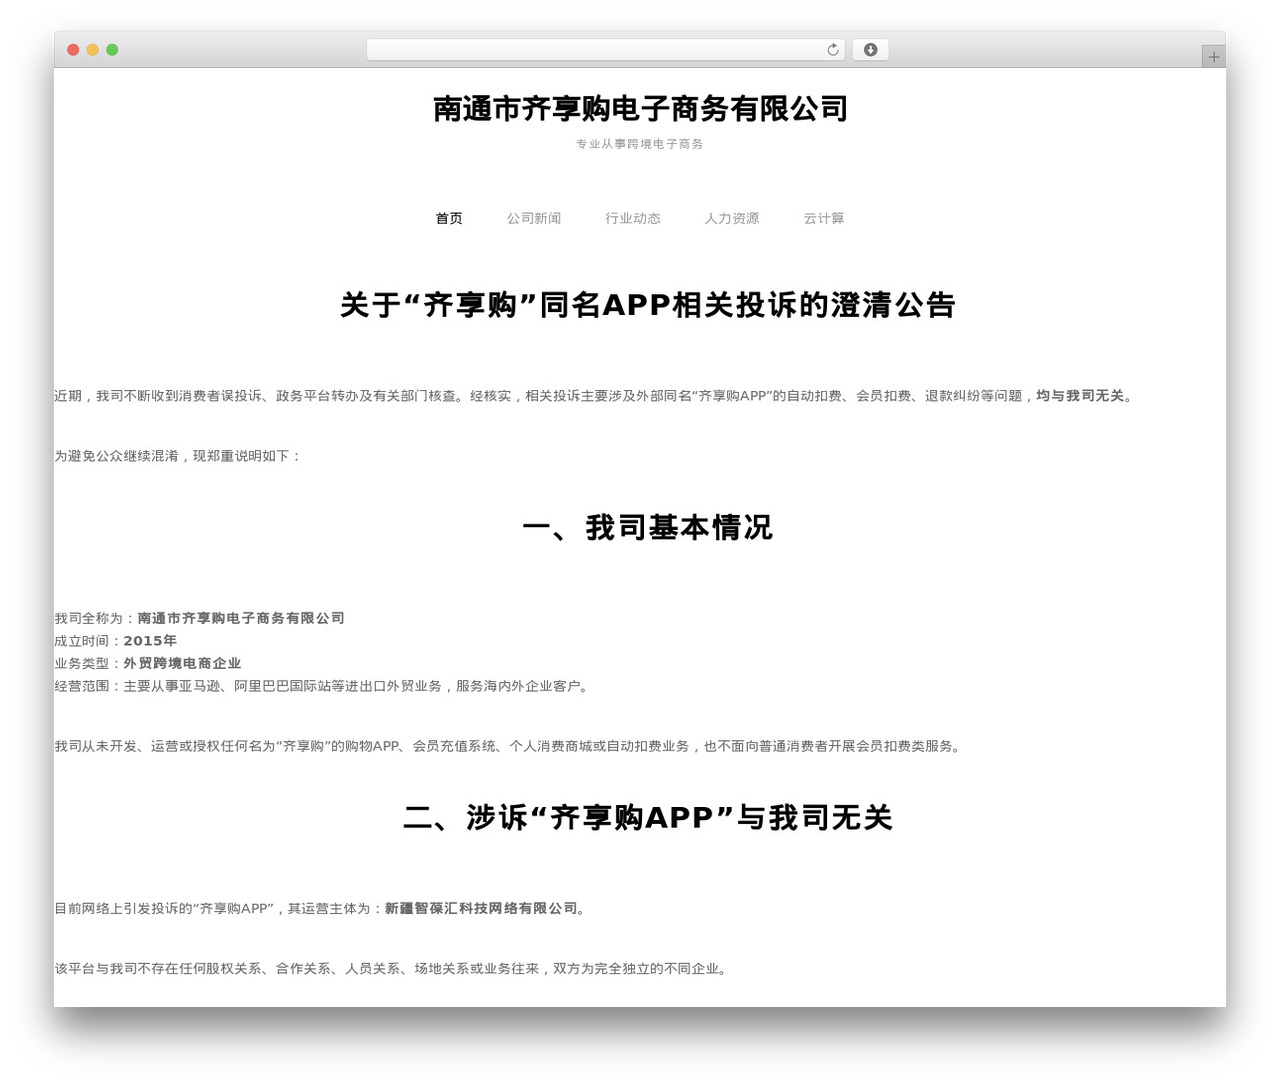
Task: Select the 人力资源 navigation link
Action: click(x=732, y=218)
